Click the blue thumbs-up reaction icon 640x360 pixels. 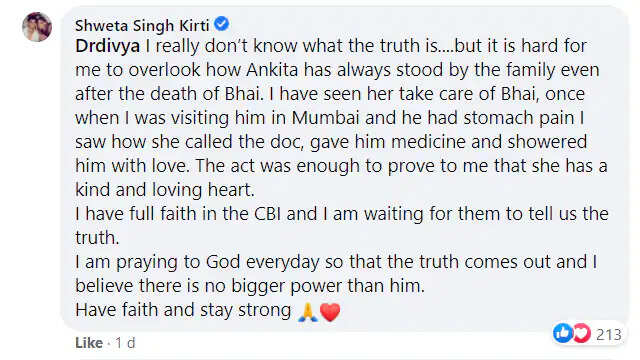(x=563, y=333)
